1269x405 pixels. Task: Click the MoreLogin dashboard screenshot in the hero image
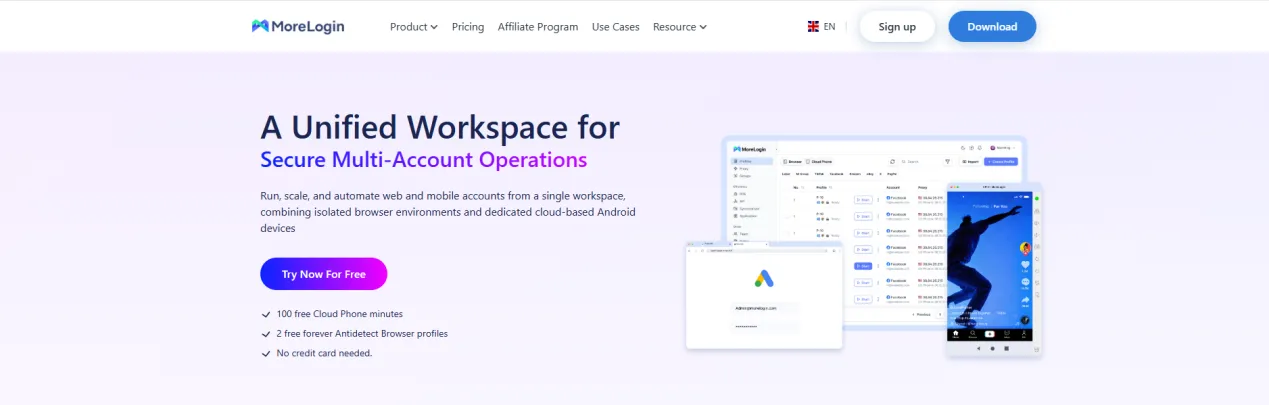(875, 232)
